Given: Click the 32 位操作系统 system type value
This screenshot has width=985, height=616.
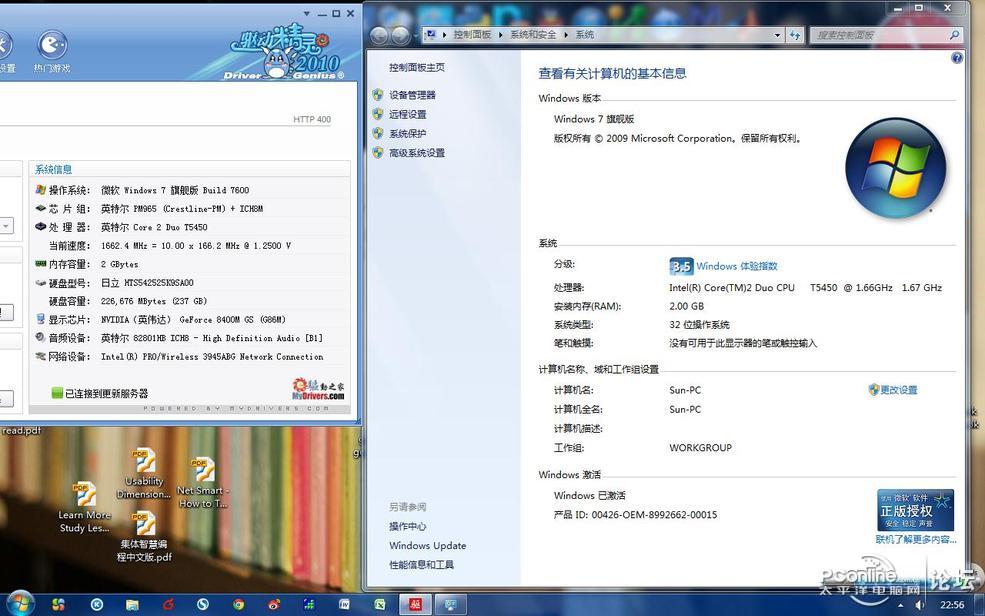Looking at the screenshot, I should (x=699, y=325).
